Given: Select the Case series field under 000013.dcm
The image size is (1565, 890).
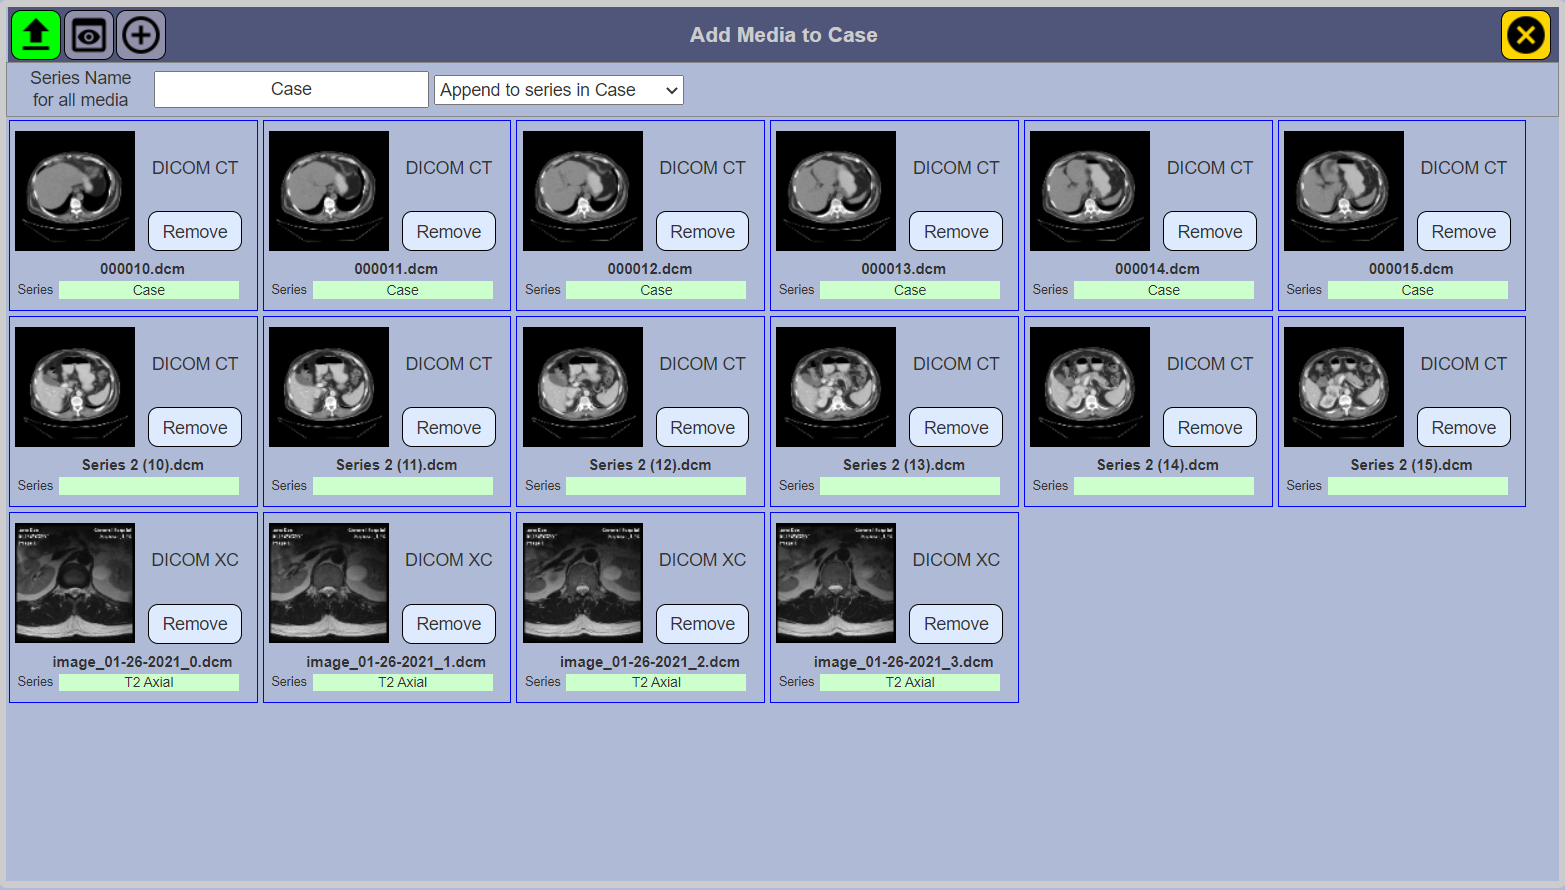Looking at the screenshot, I should click(910, 289).
